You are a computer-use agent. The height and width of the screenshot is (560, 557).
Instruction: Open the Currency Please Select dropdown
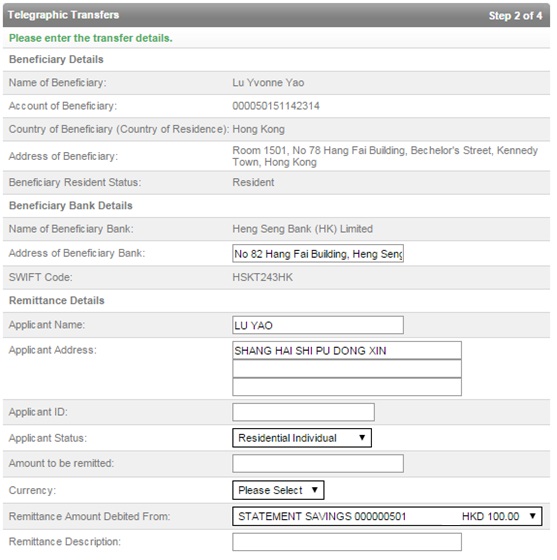(278, 490)
